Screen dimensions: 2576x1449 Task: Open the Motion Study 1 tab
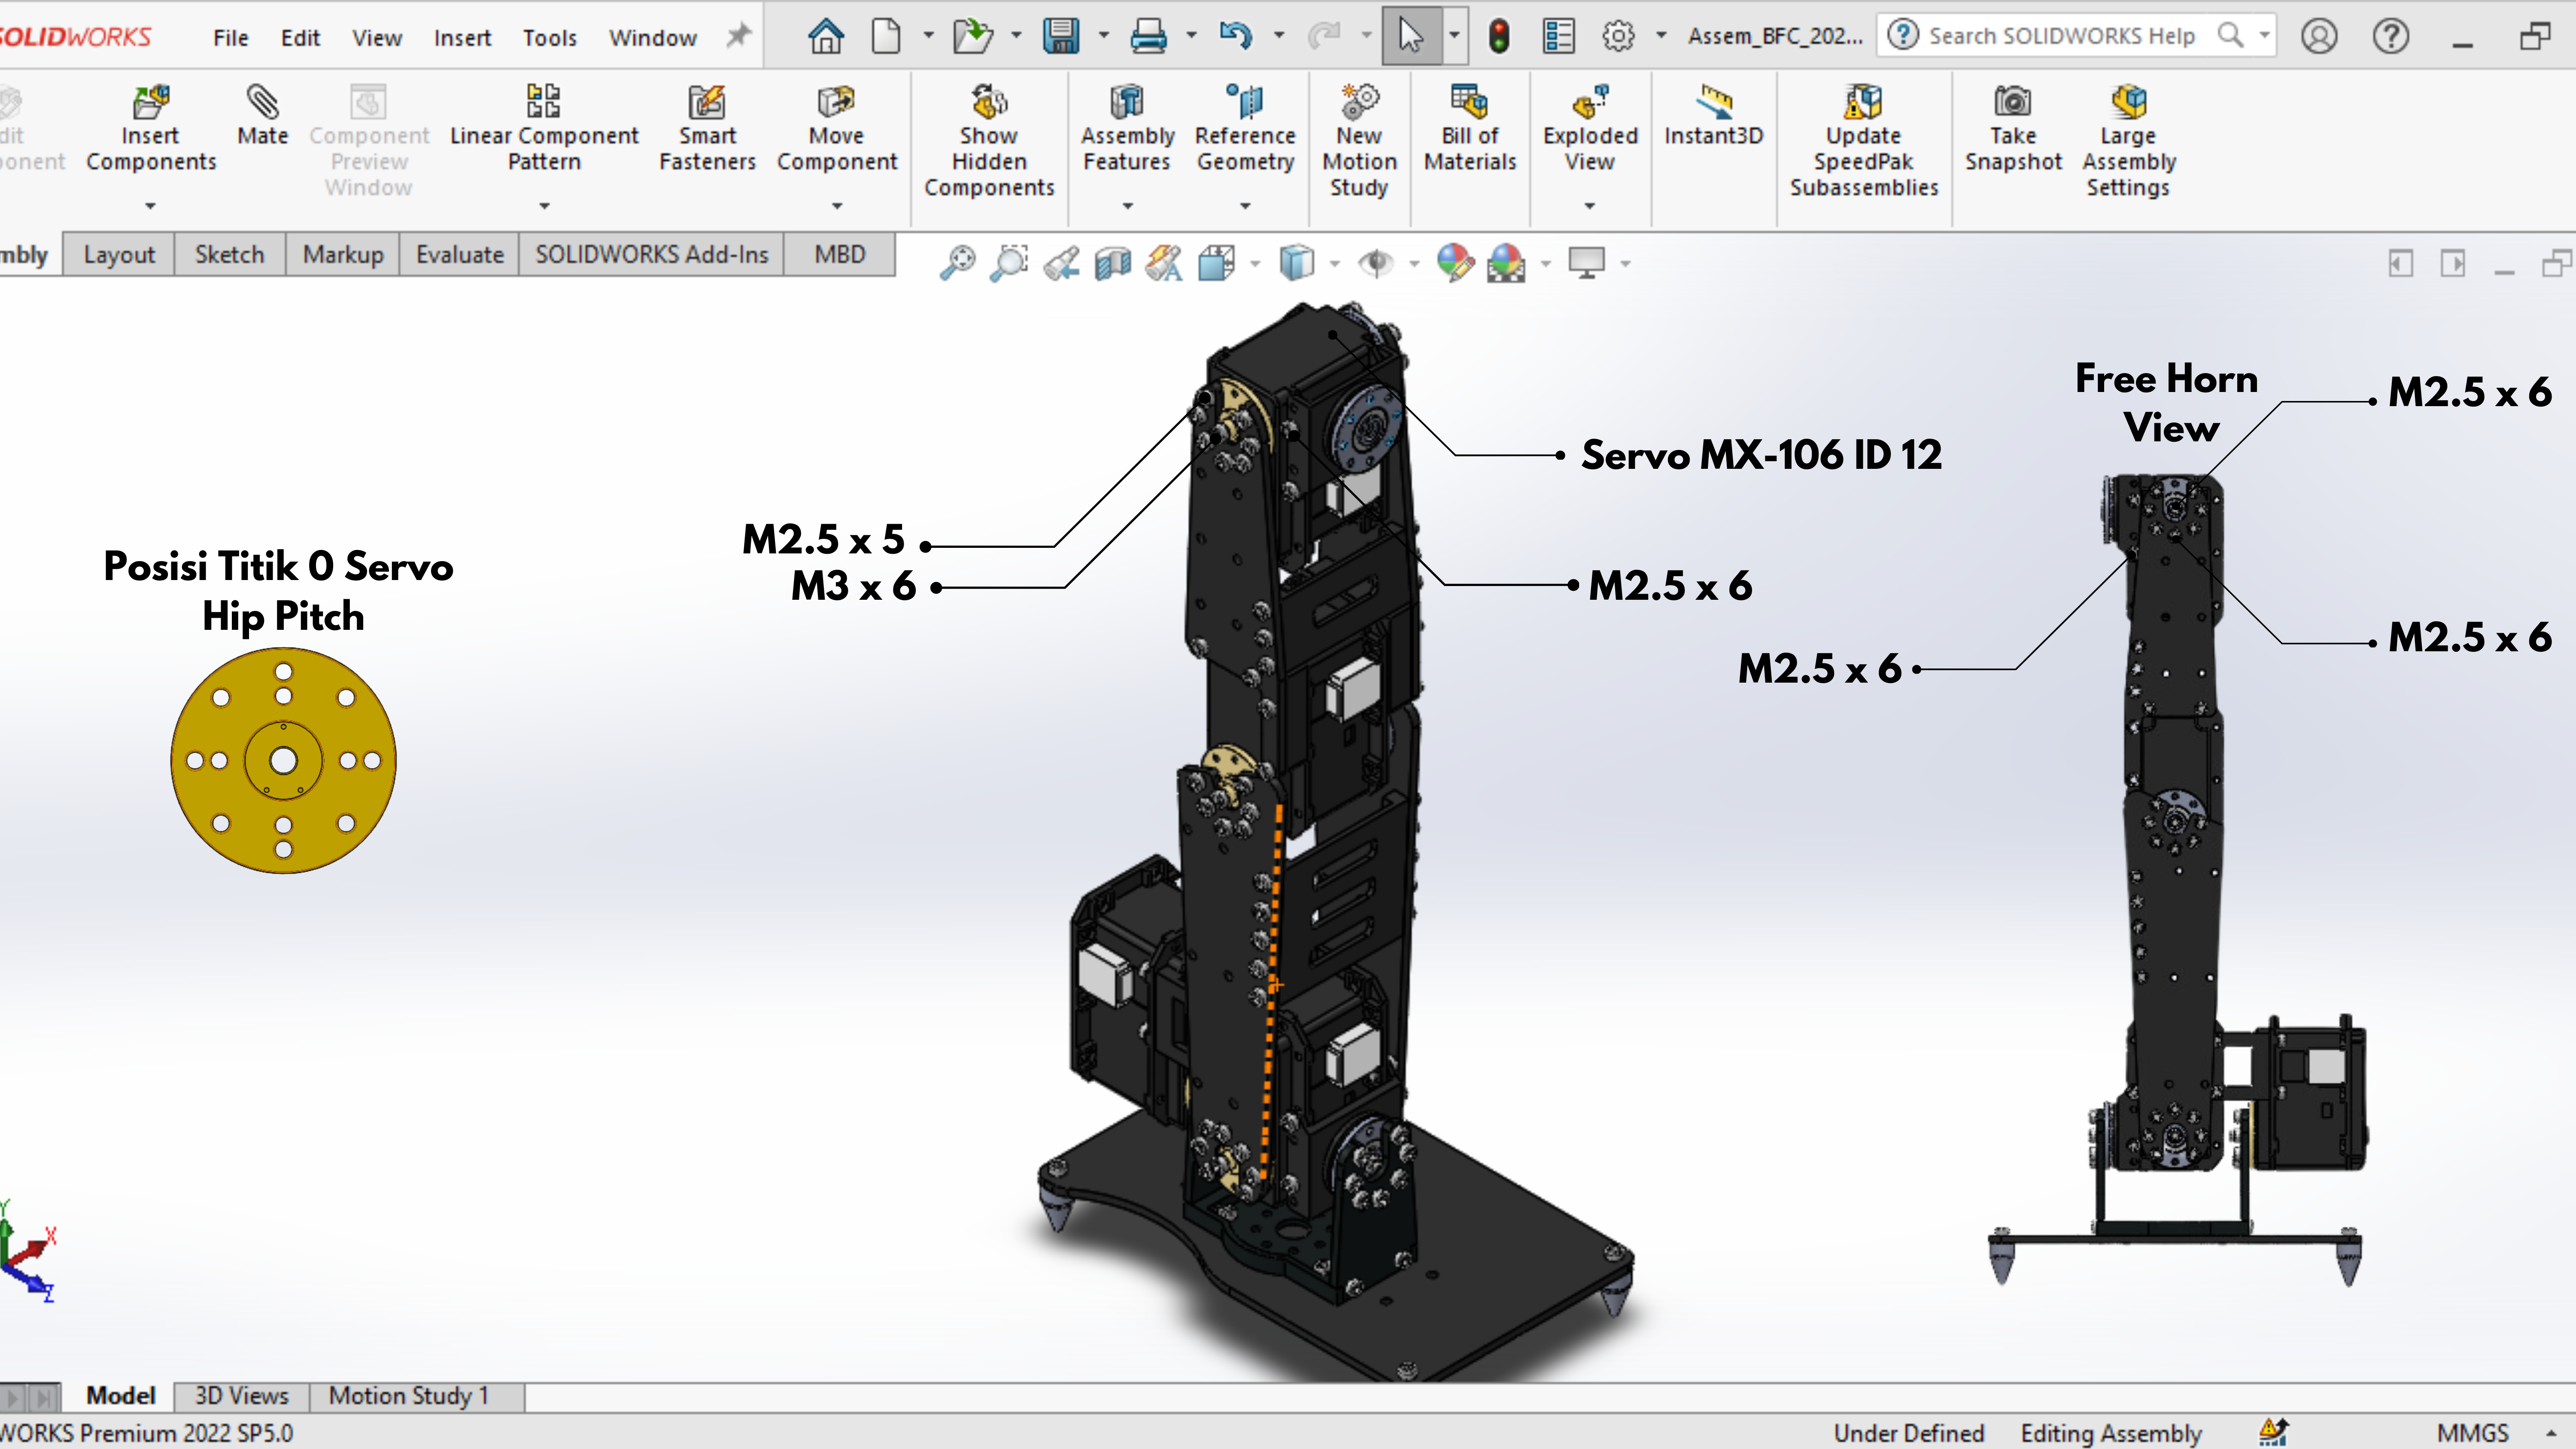click(x=409, y=1396)
